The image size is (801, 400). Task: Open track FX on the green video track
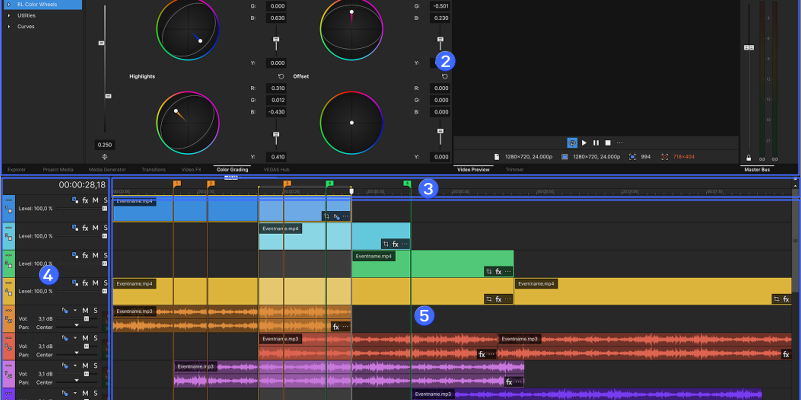coord(85,255)
